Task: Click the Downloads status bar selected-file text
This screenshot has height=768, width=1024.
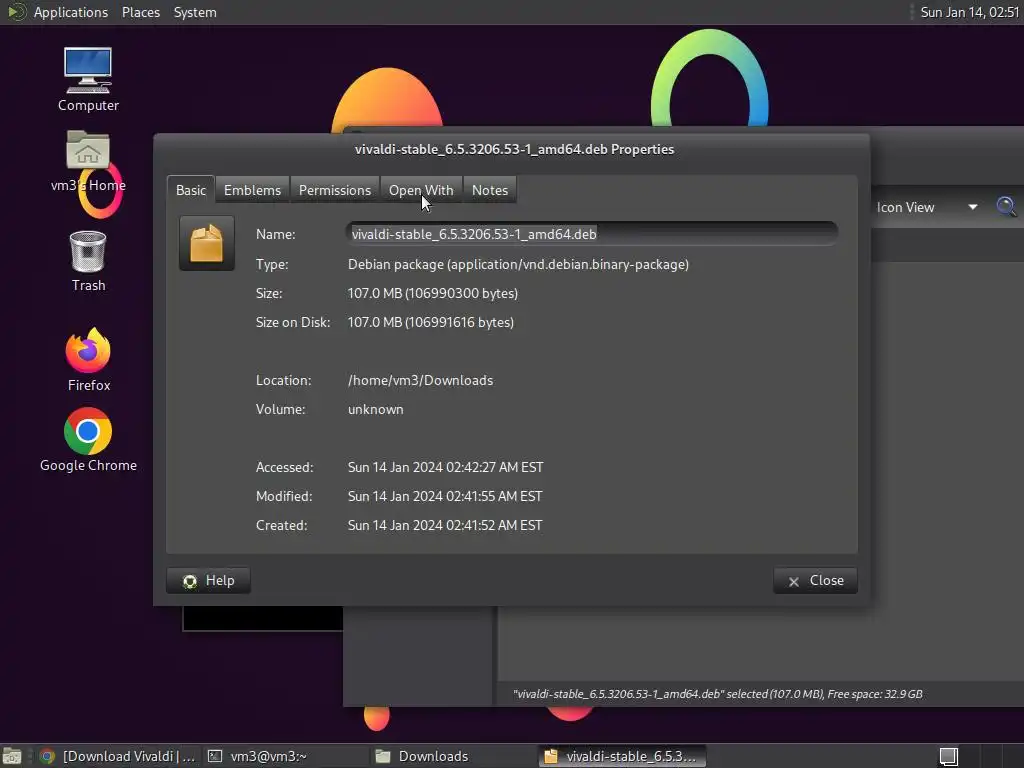Action: (718, 694)
